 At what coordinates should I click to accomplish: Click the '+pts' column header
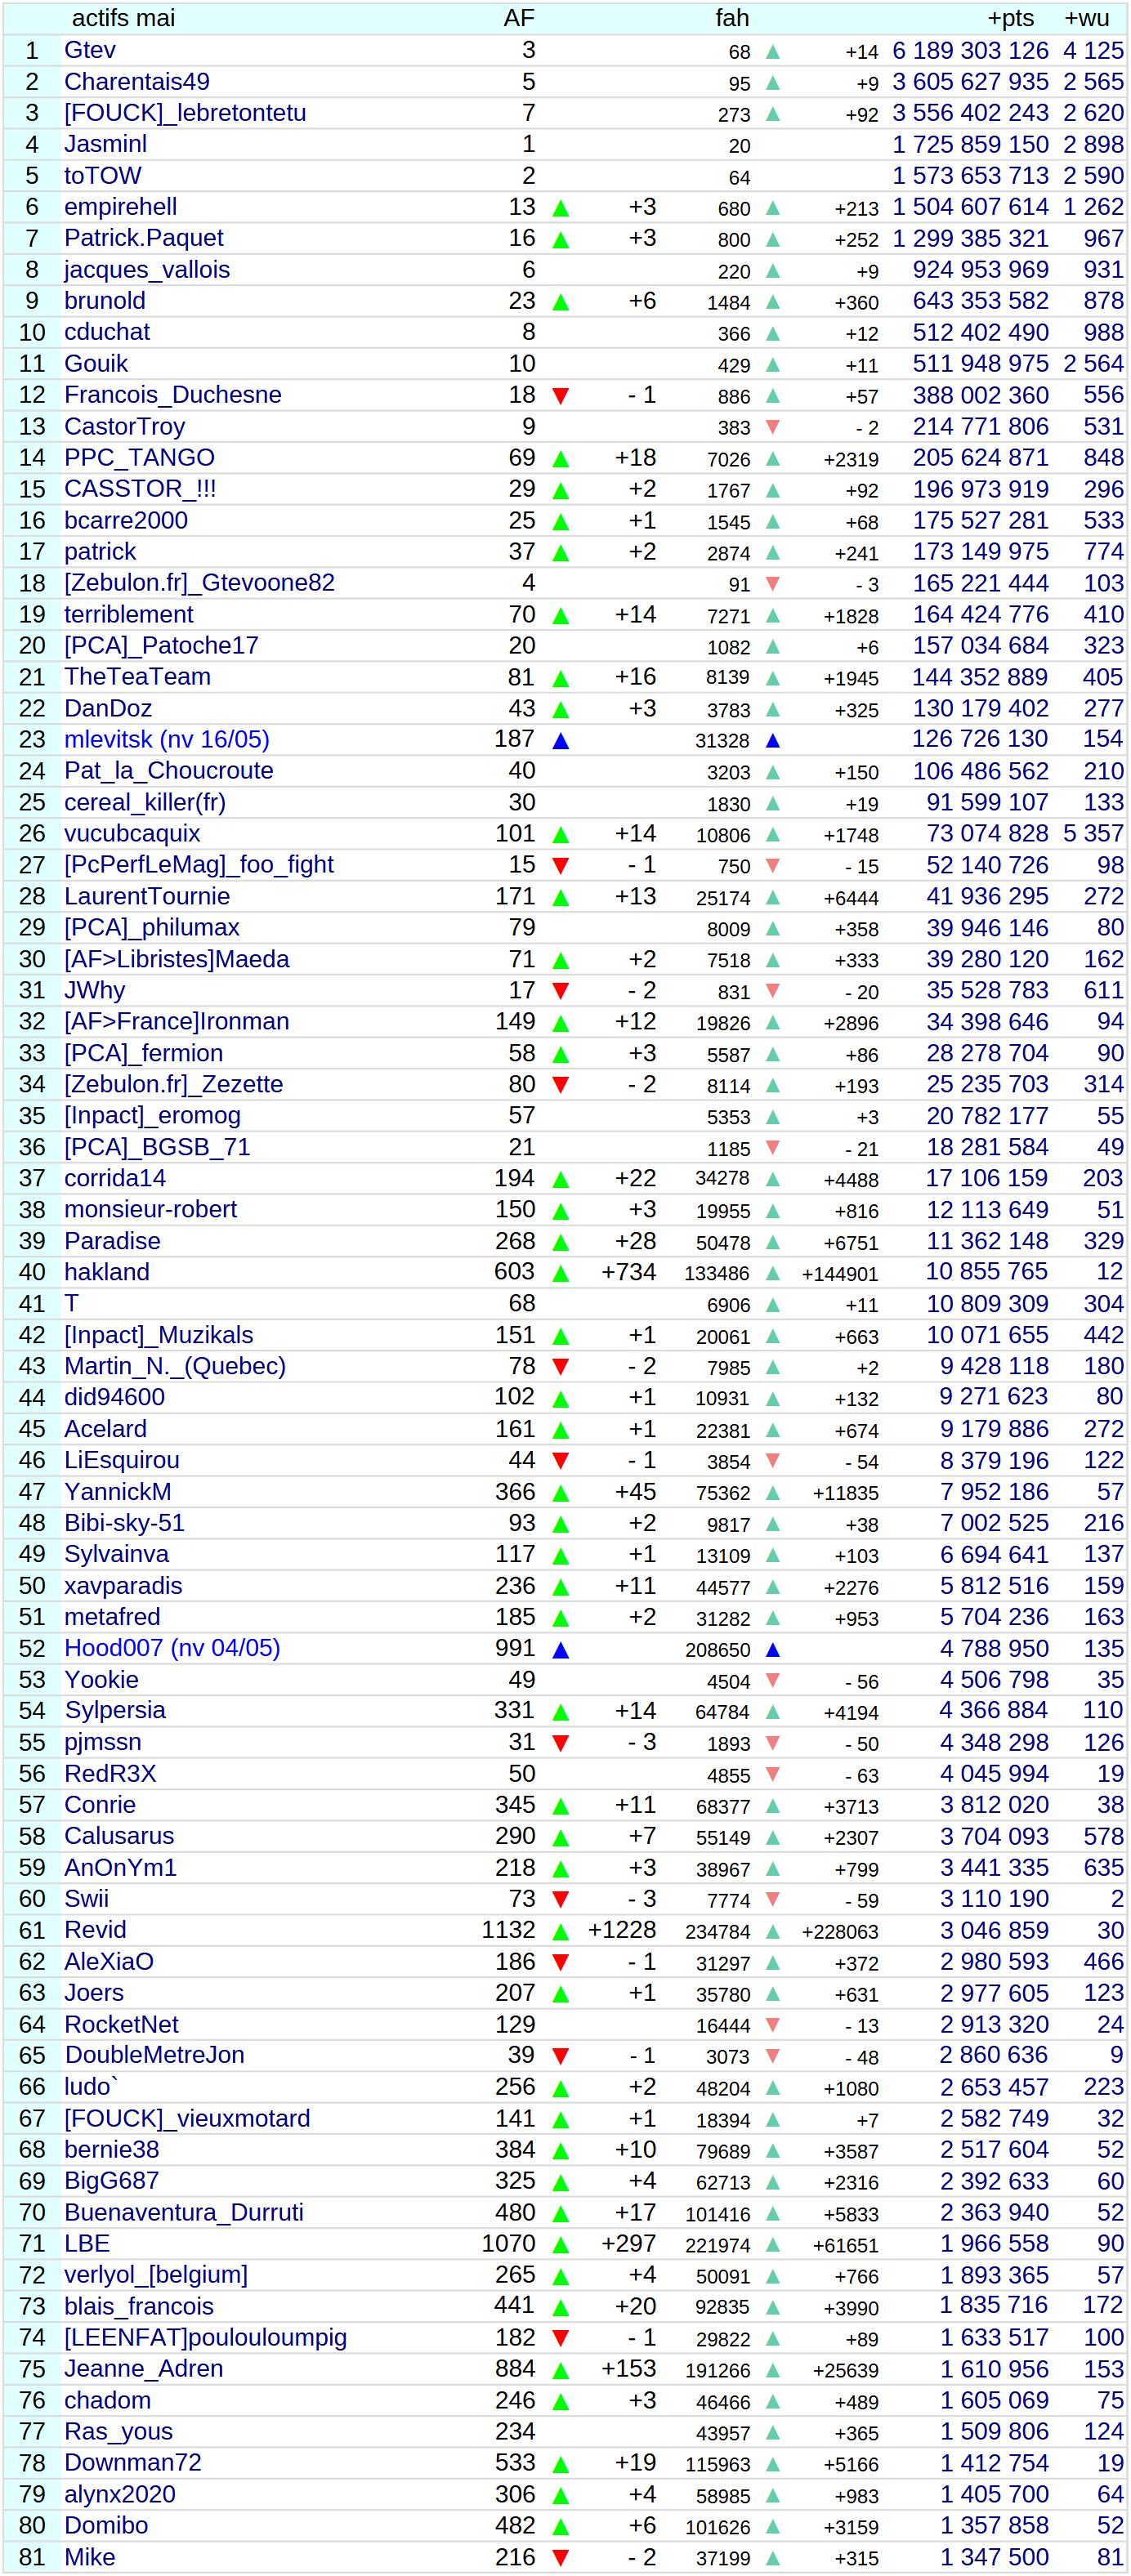tap(1010, 18)
